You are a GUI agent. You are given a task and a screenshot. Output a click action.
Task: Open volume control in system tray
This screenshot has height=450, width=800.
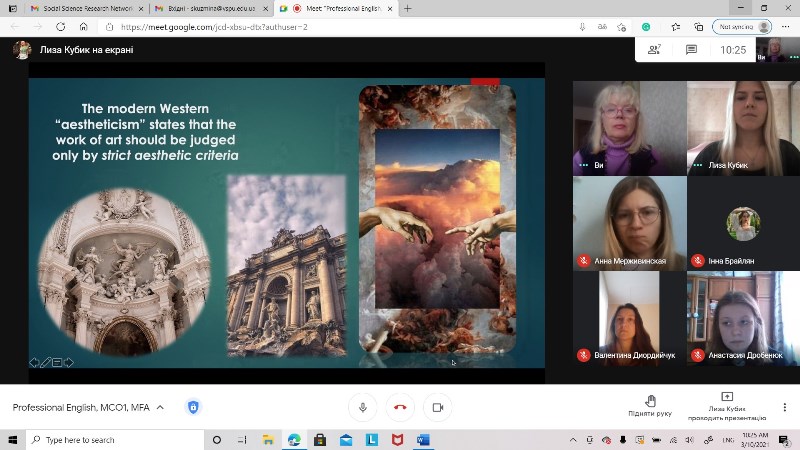(x=690, y=440)
